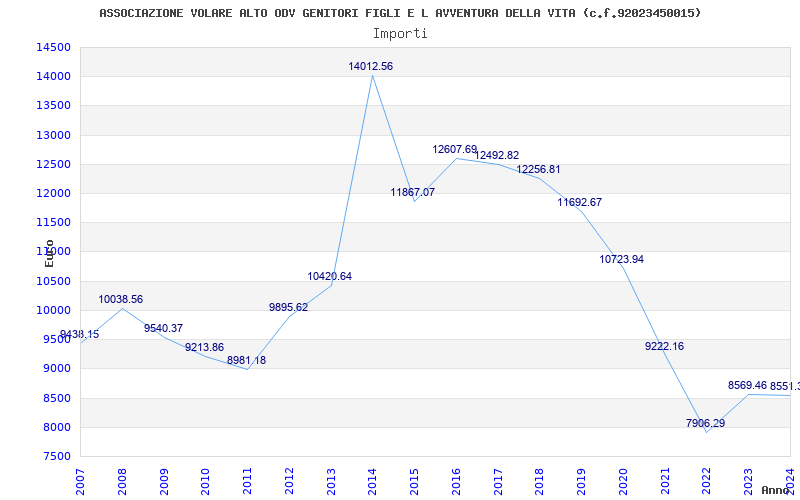
Task: Click the chart title with the association name
Action: click(x=400, y=13)
